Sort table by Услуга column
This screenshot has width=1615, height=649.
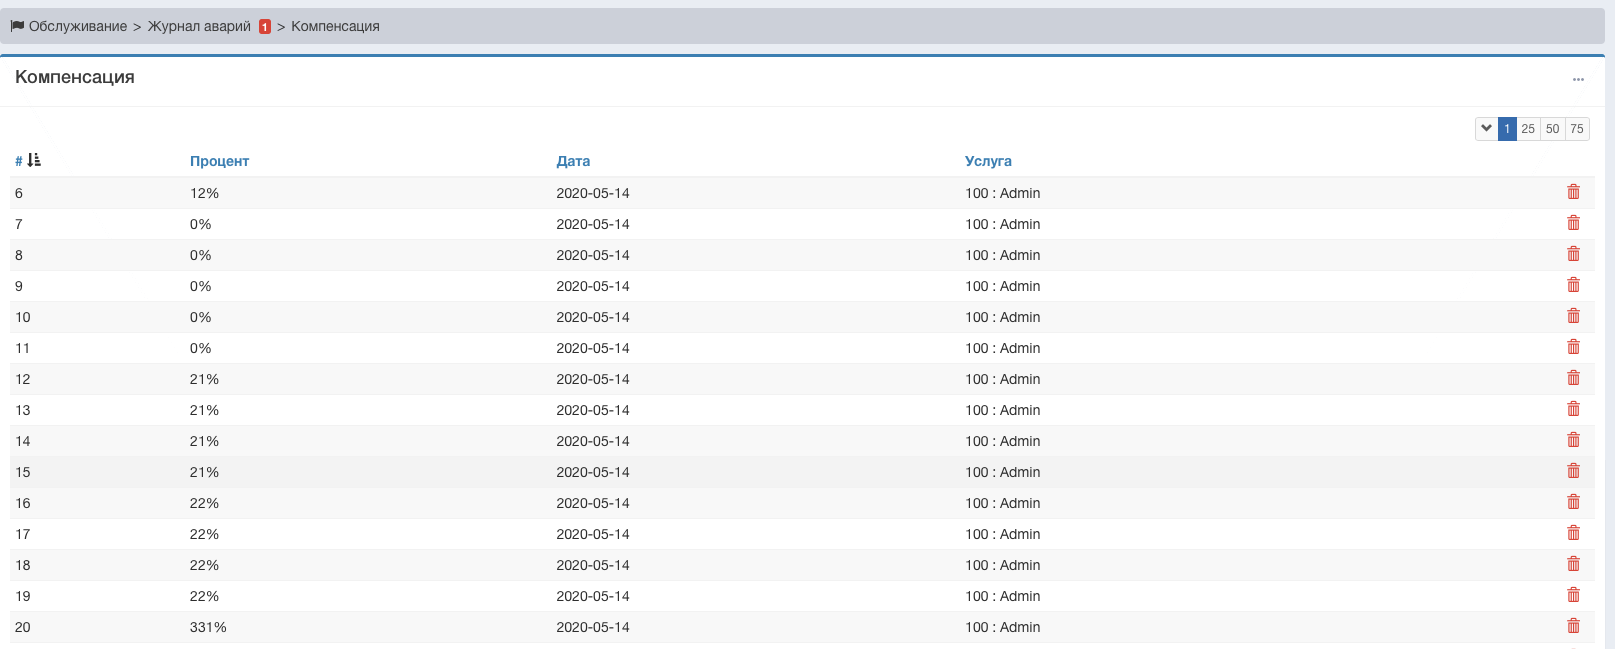pyautogui.click(x=988, y=161)
